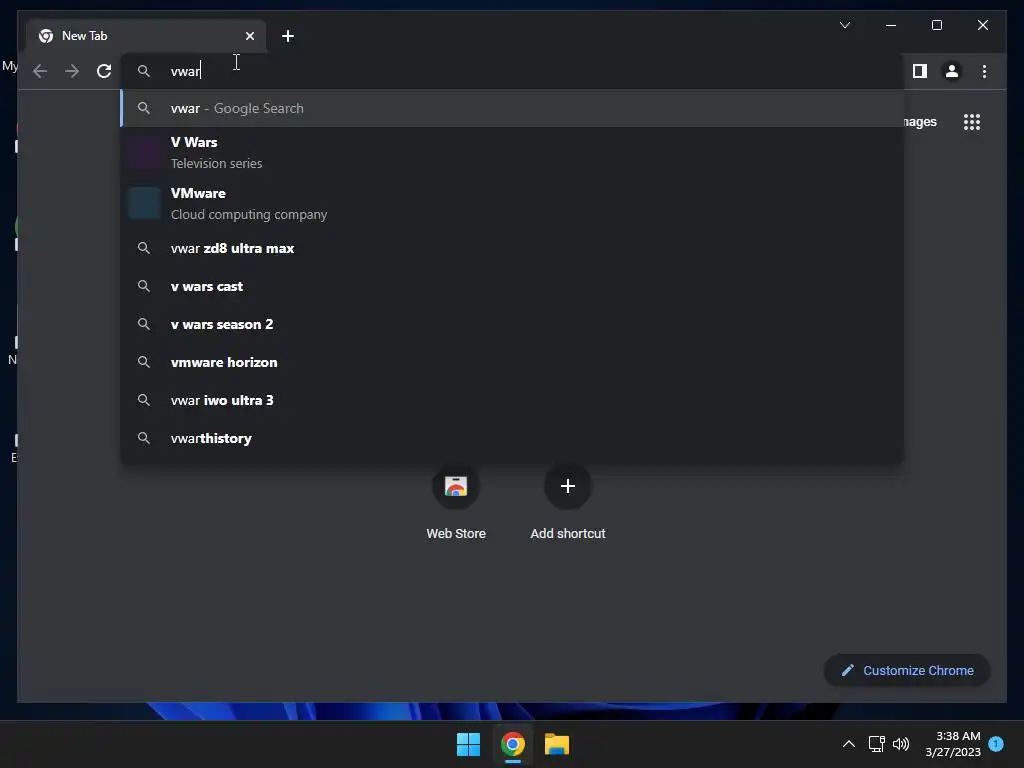Open the Web Store shortcut
1024x768 pixels.
point(456,501)
